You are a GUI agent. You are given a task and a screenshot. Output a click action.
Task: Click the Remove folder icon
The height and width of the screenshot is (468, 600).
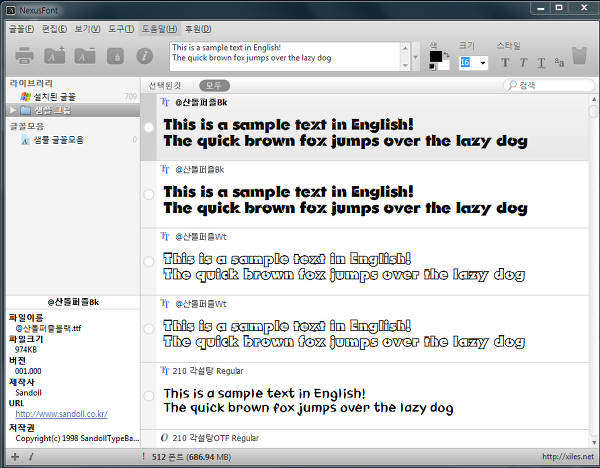click(85, 56)
